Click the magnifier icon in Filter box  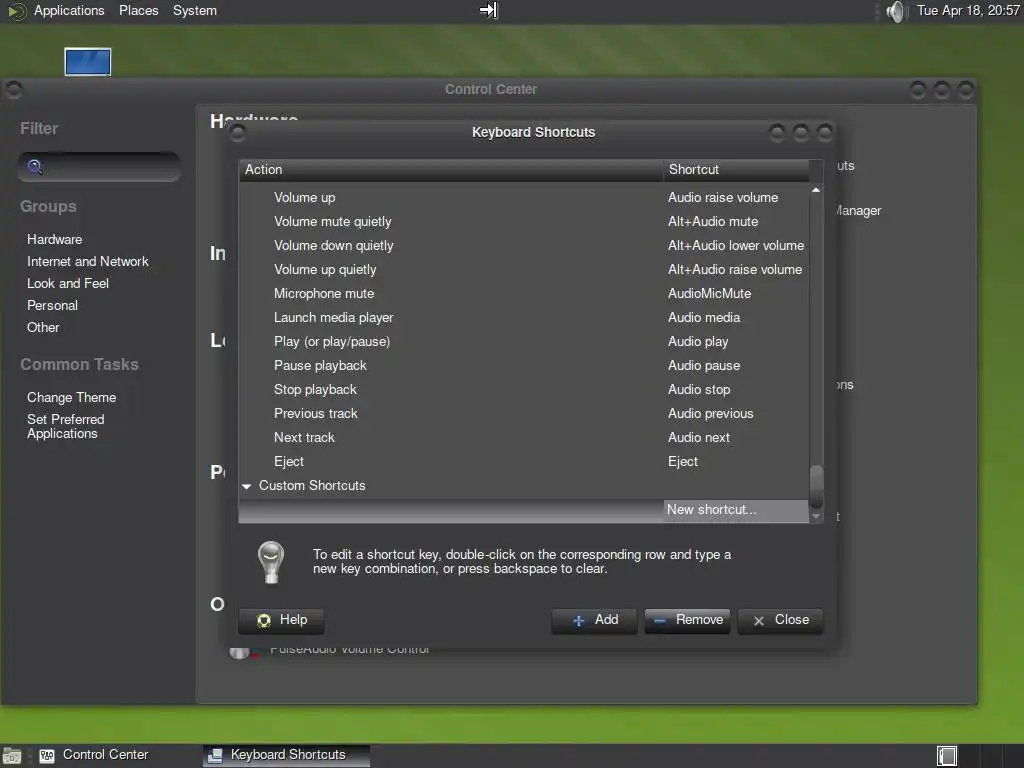[x=35, y=167]
